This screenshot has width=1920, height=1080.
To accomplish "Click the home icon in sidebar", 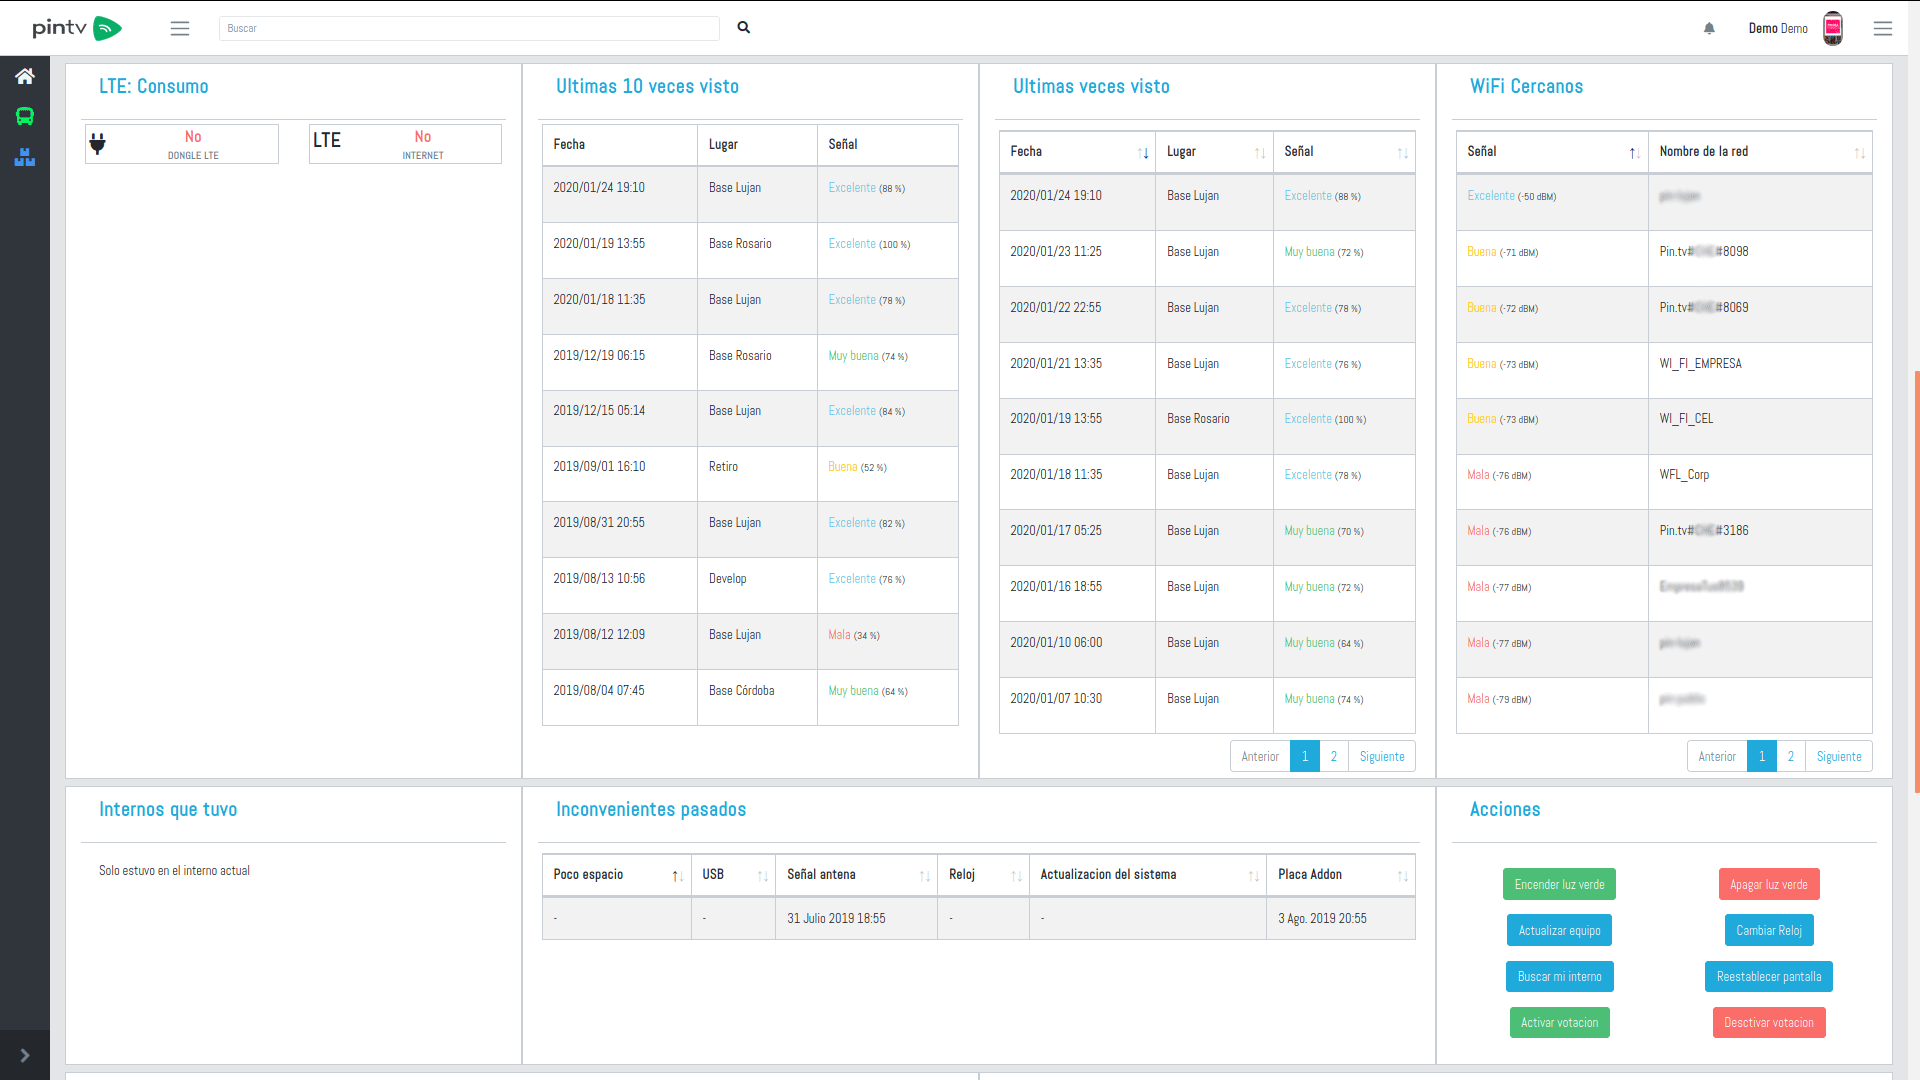I will tap(25, 76).
